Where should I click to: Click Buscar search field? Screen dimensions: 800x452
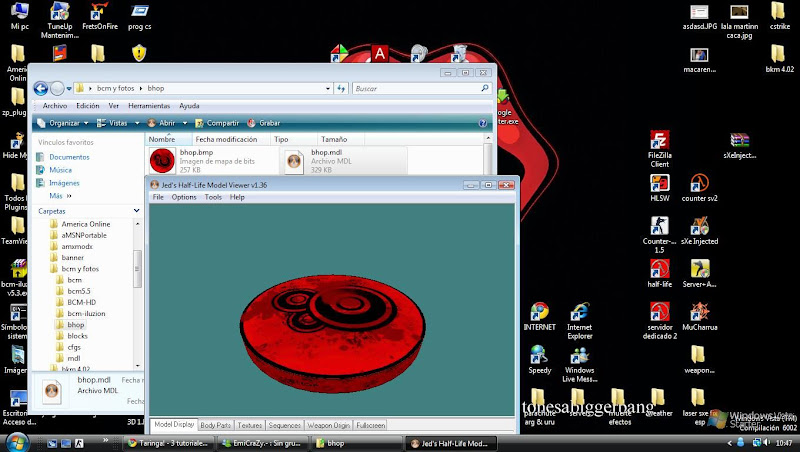coord(421,88)
